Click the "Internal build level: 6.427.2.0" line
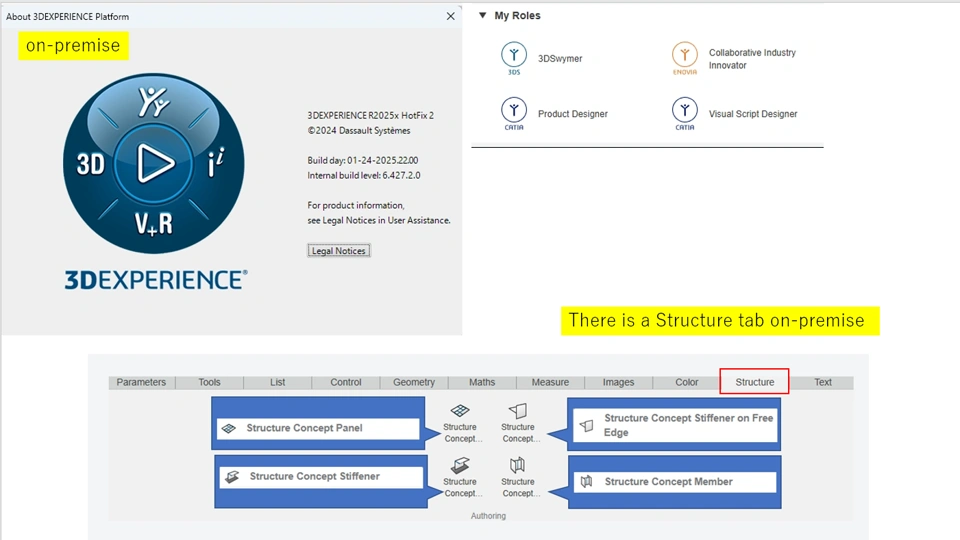 coord(364,175)
